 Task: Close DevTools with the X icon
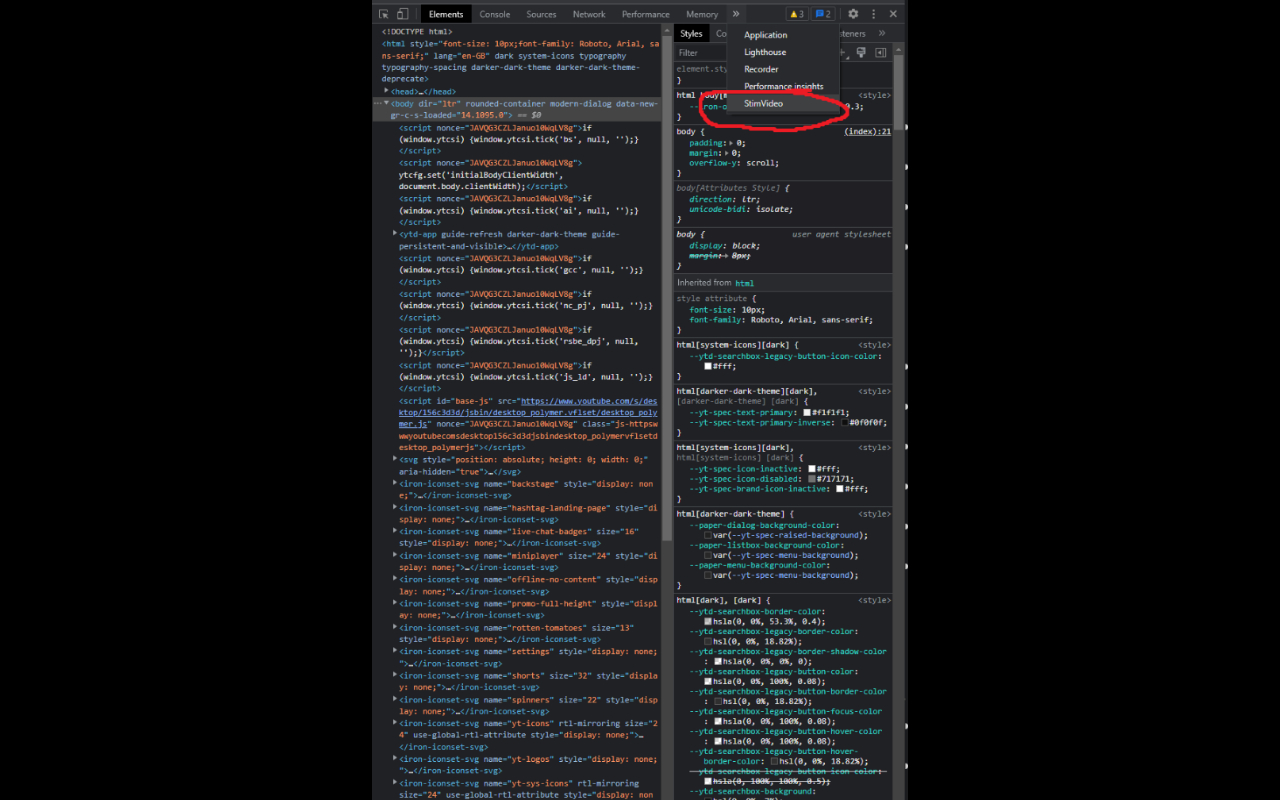click(x=893, y=14)
